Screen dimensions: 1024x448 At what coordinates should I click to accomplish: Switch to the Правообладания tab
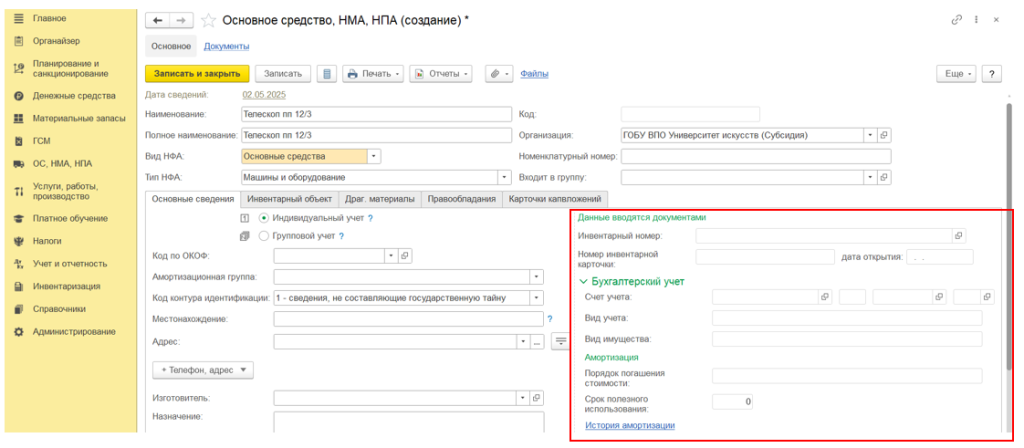point(462,199)
